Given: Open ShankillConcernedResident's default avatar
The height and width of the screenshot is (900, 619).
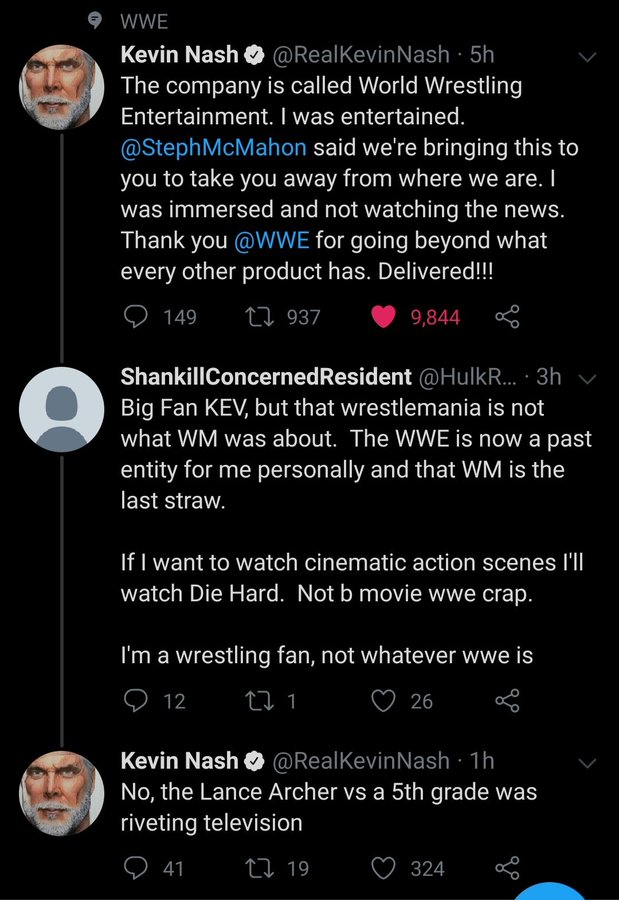Looking at the screenshot, I should [x=61, y=409].
